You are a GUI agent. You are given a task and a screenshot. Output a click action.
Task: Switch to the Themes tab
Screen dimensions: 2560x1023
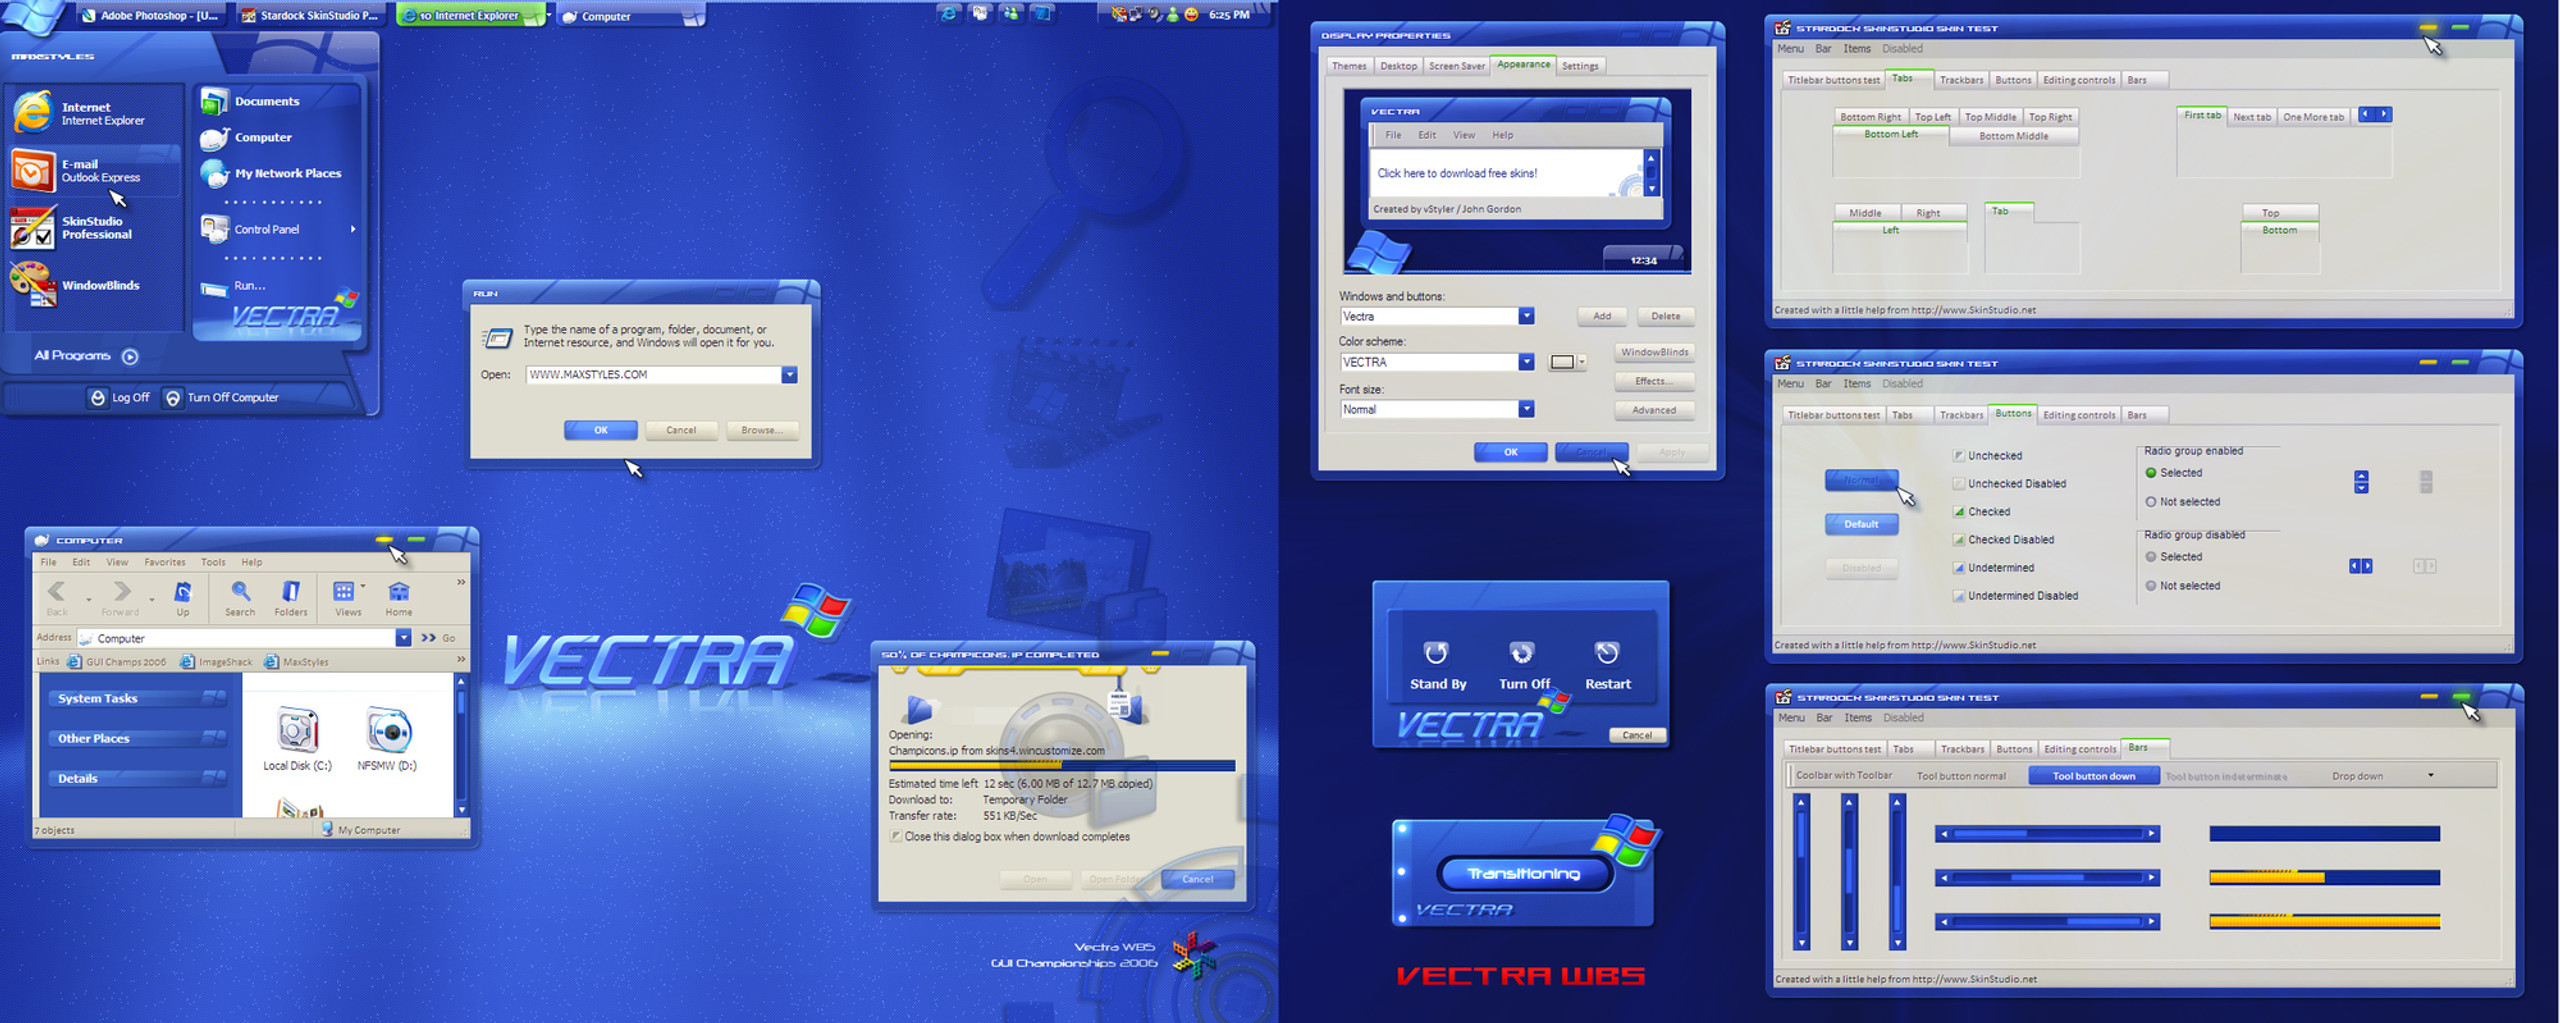pos(1349,66)
